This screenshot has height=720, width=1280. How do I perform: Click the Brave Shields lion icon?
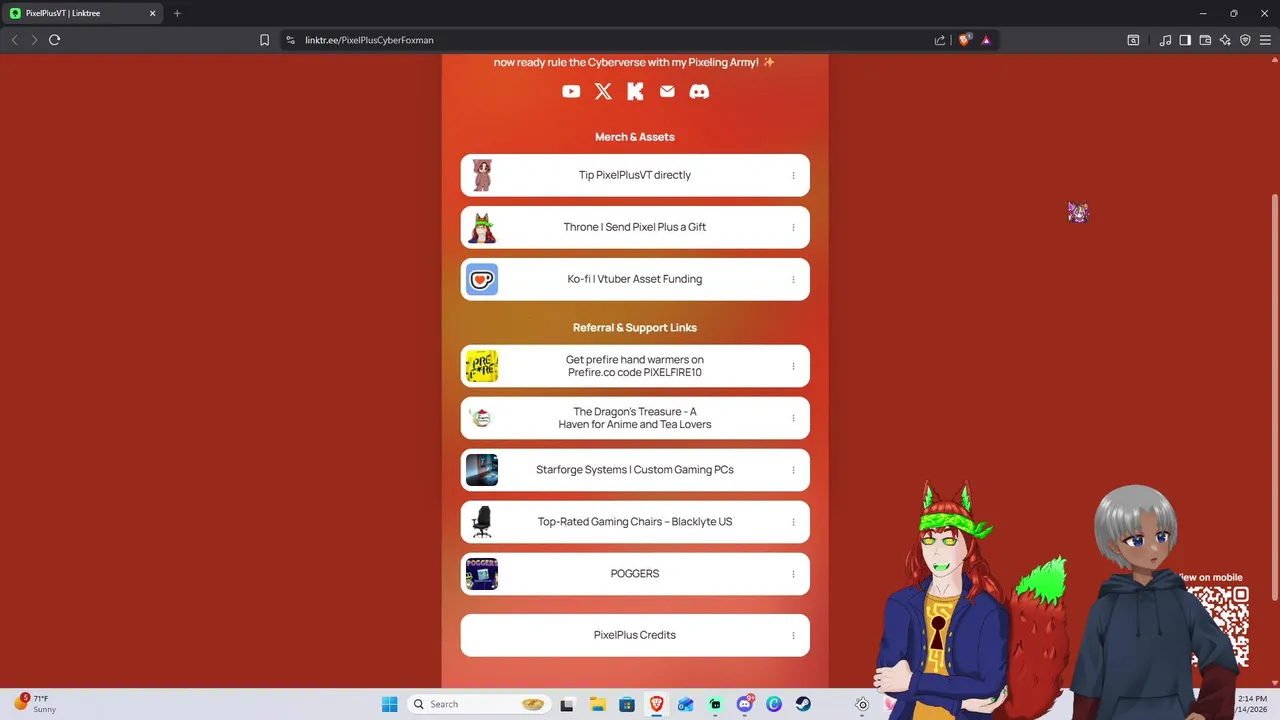965,40
